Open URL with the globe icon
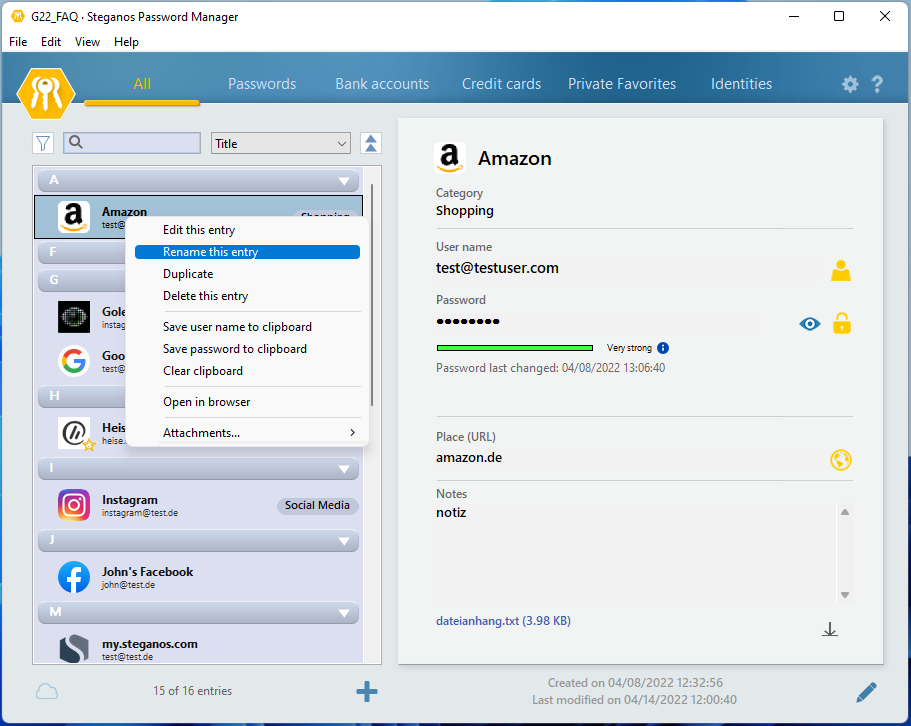The height and width of the screenshot is (726, 911). [x=841, y=460]
